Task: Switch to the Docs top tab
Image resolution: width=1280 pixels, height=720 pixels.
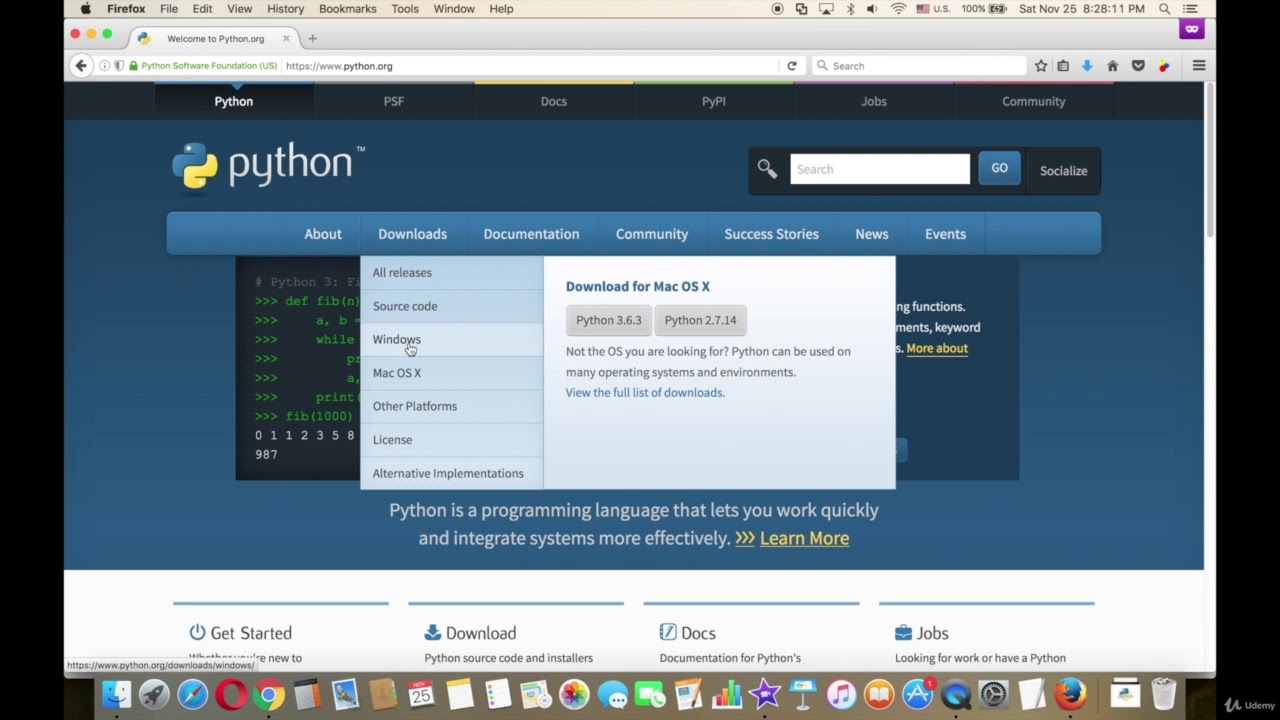Action: click(554, 101)
